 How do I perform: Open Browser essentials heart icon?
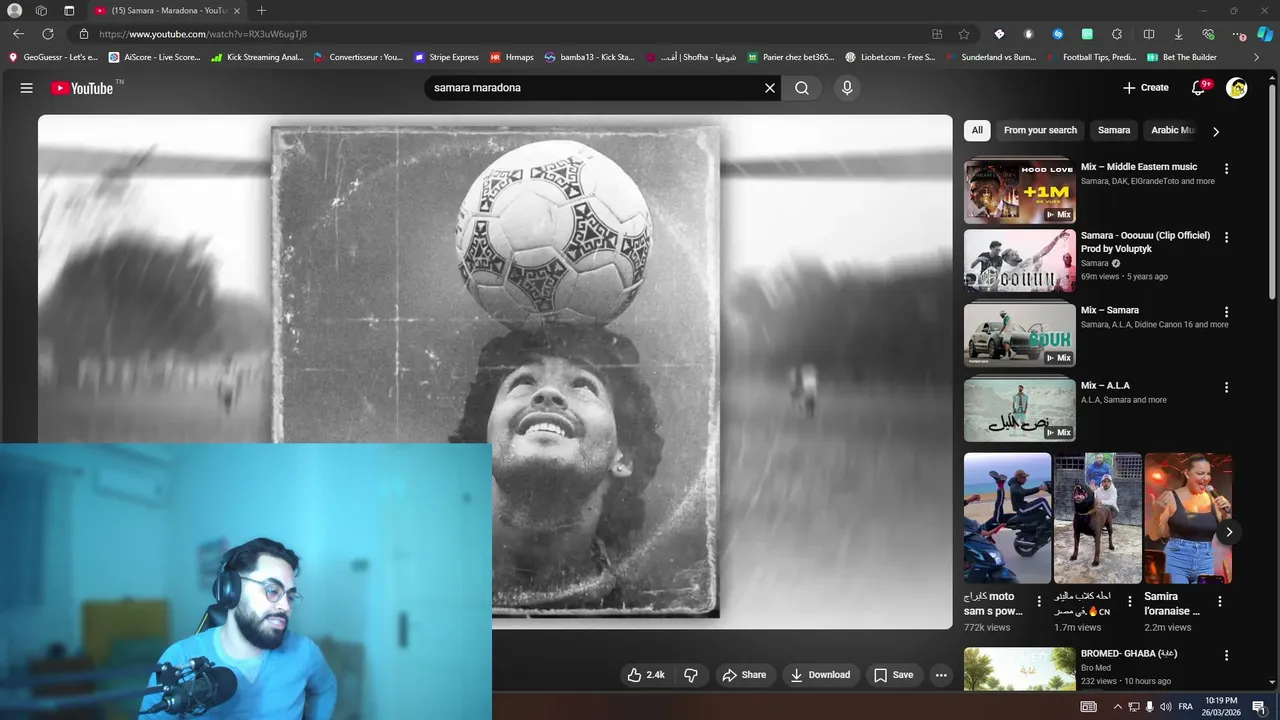pos(1209,34)
